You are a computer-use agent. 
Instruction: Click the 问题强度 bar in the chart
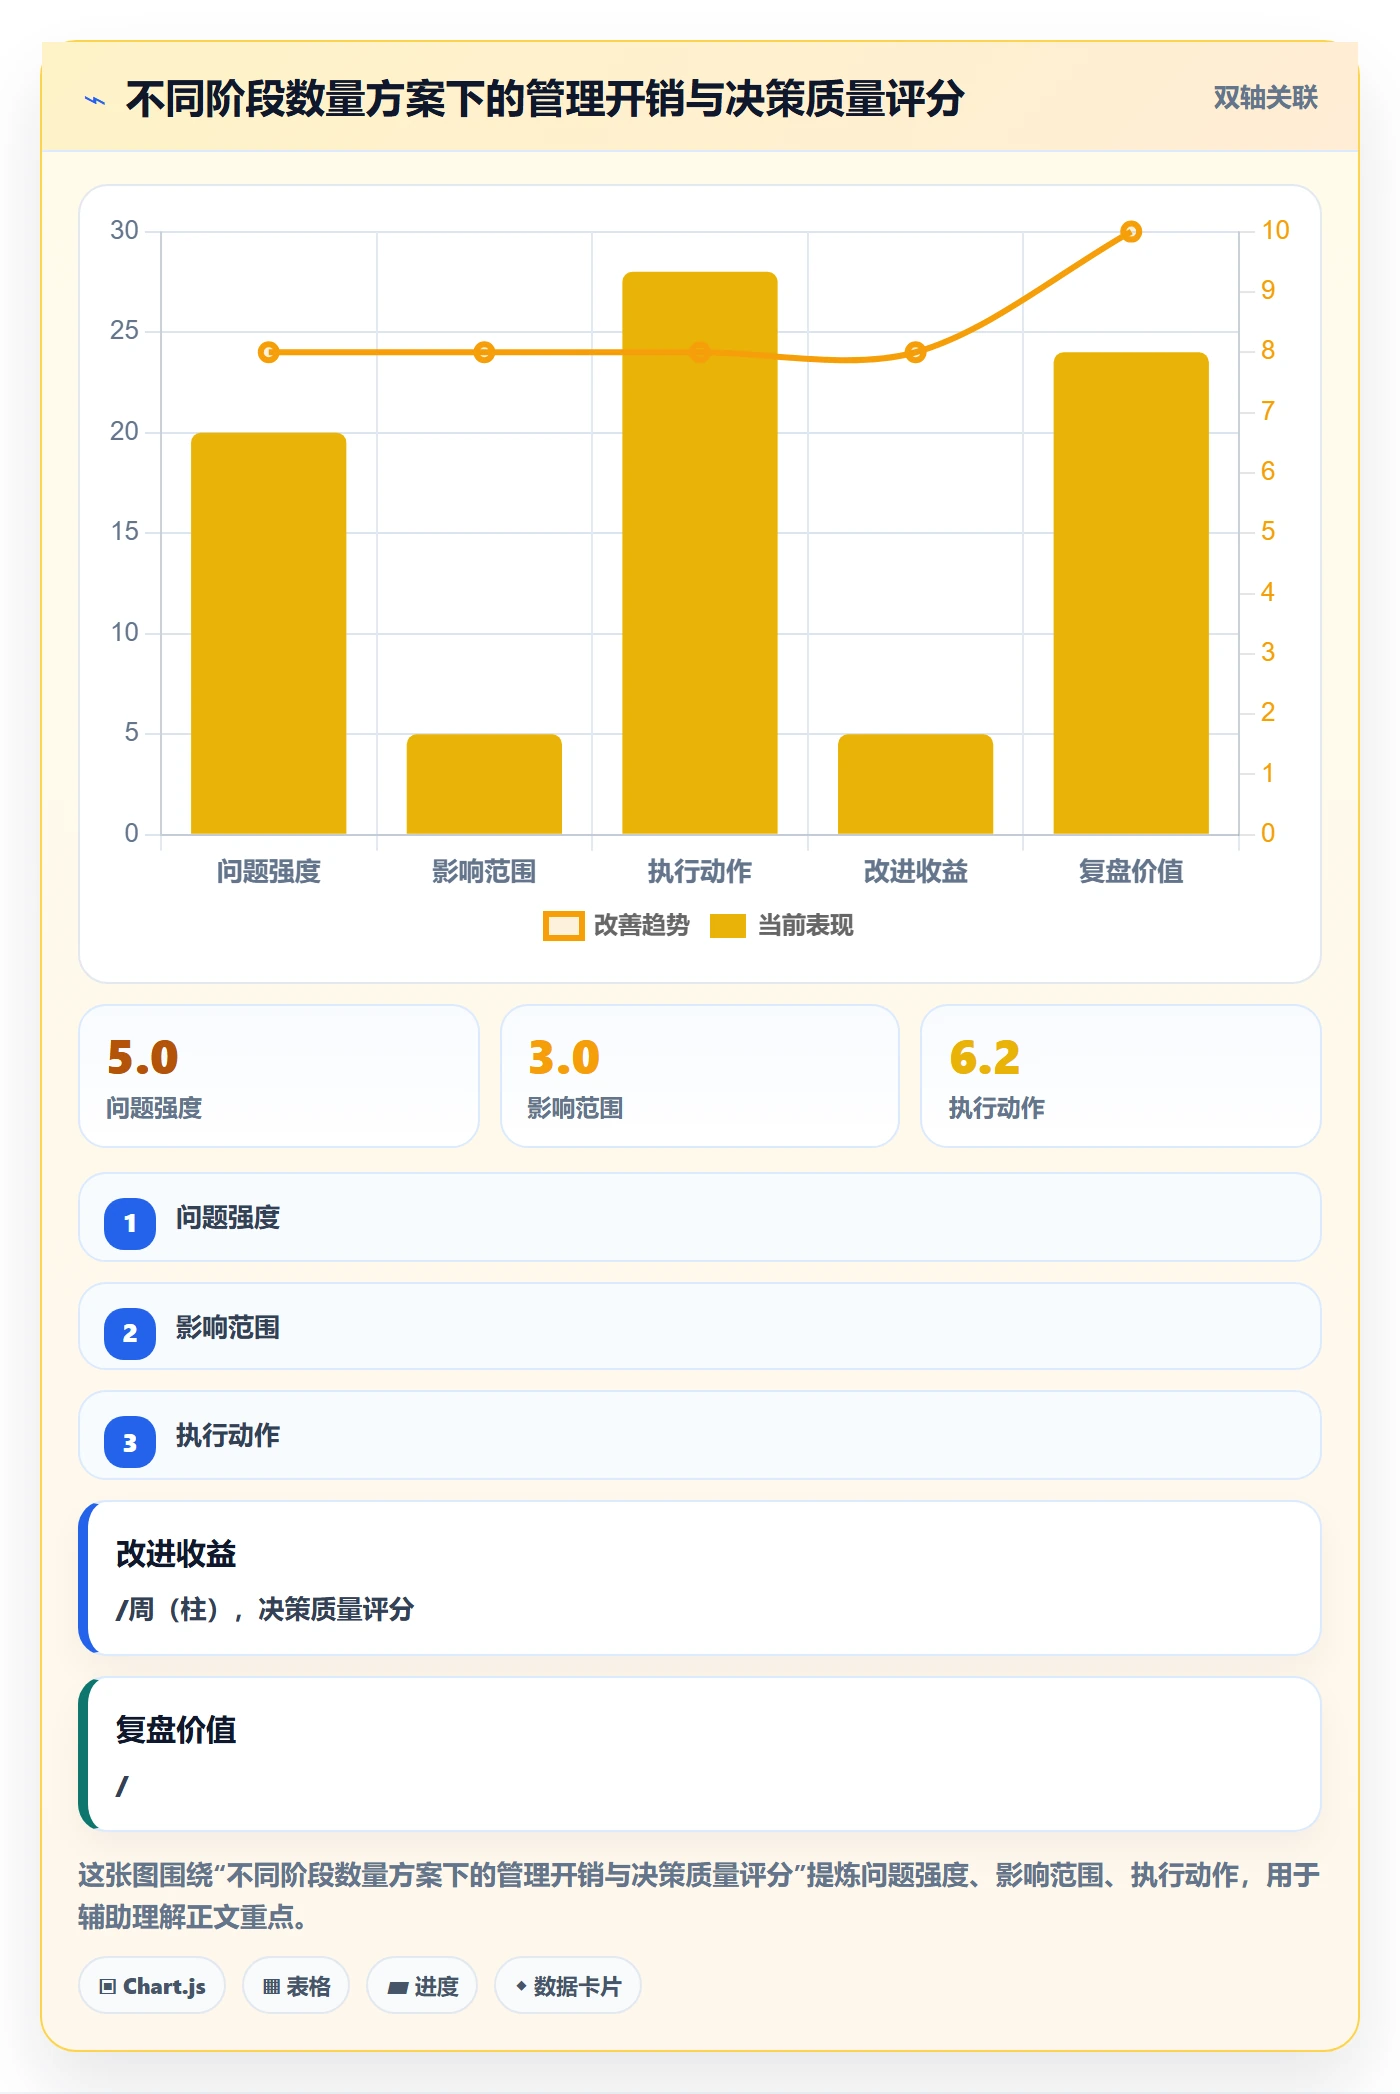(269, 633)
